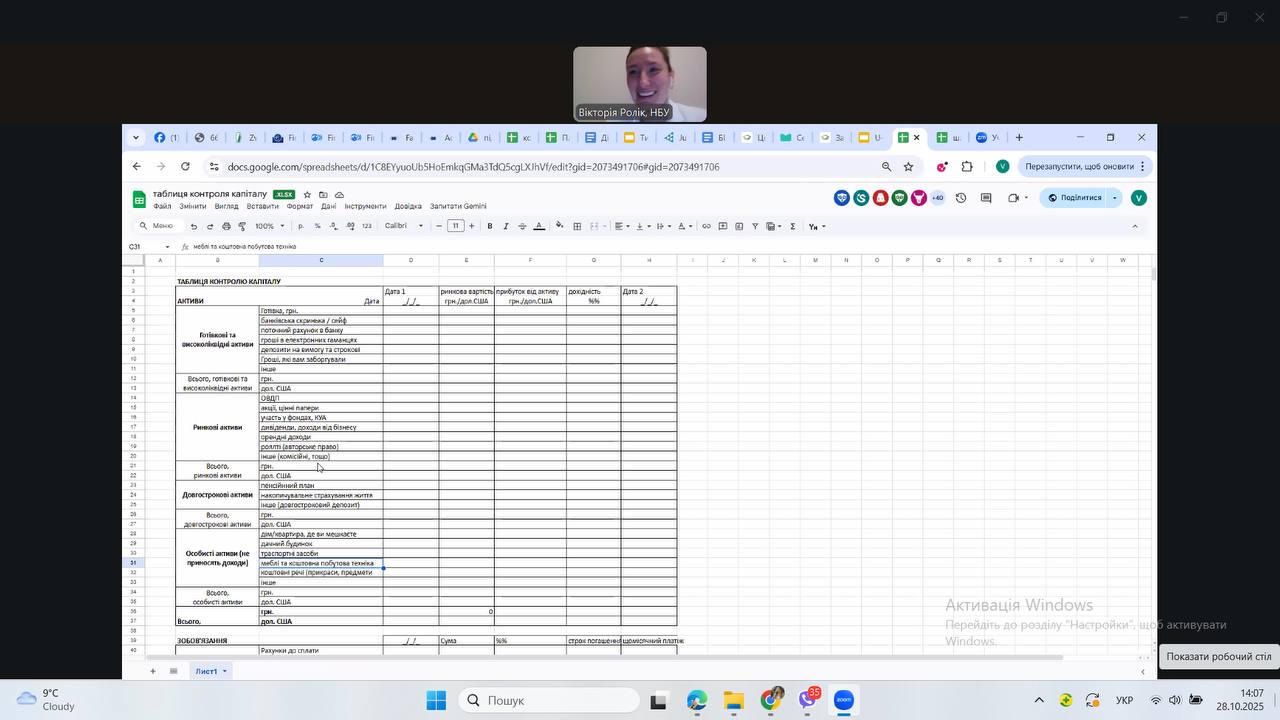Click the Поділитися share button
Image resolution: width=1280 pixels, height=720 pixels.
click(1075, 198)
